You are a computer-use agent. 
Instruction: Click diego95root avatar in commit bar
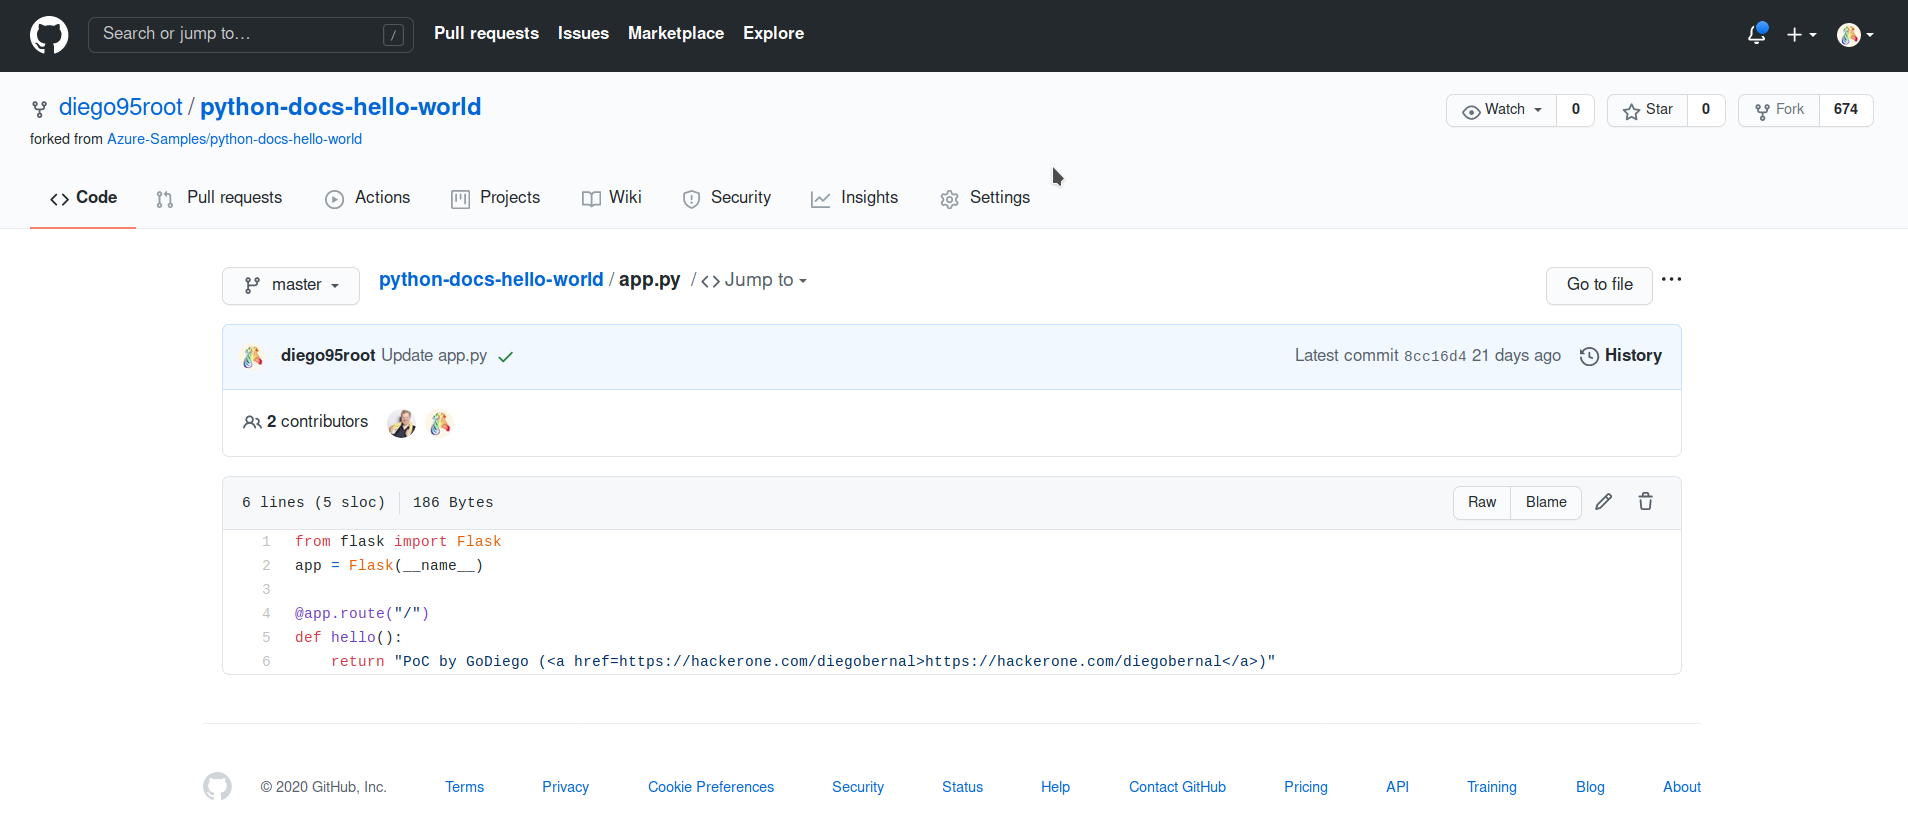[253, 356]
